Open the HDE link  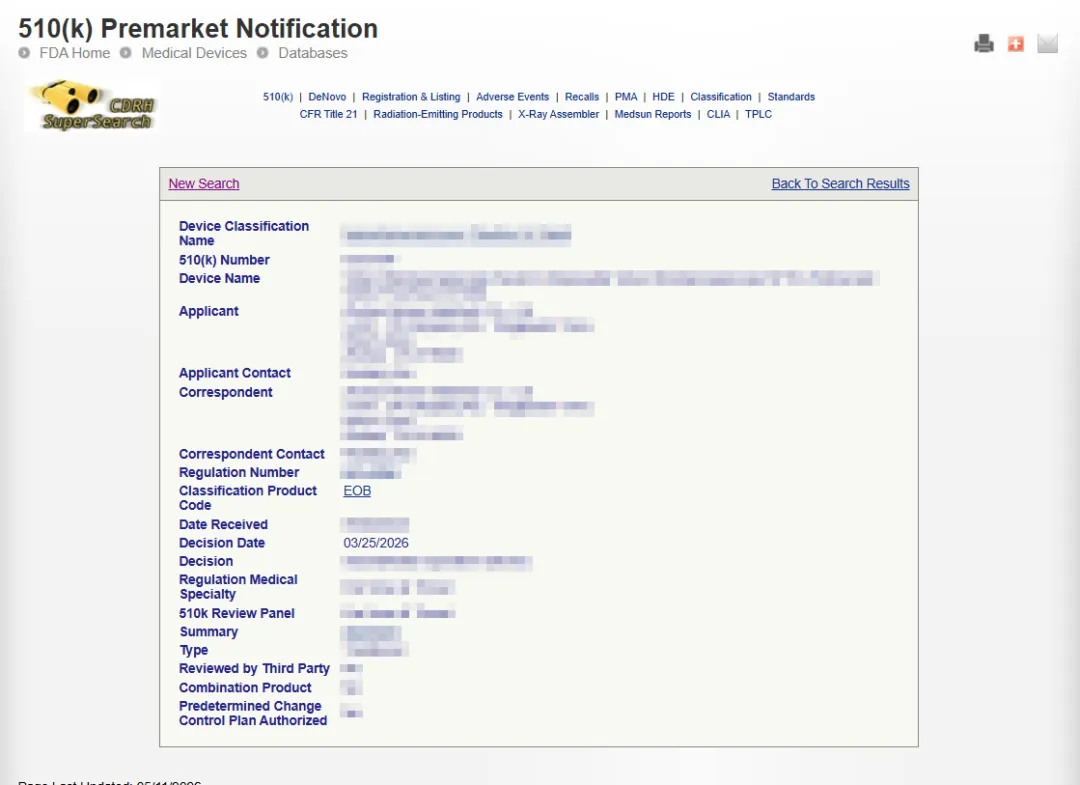coord(663,97)
